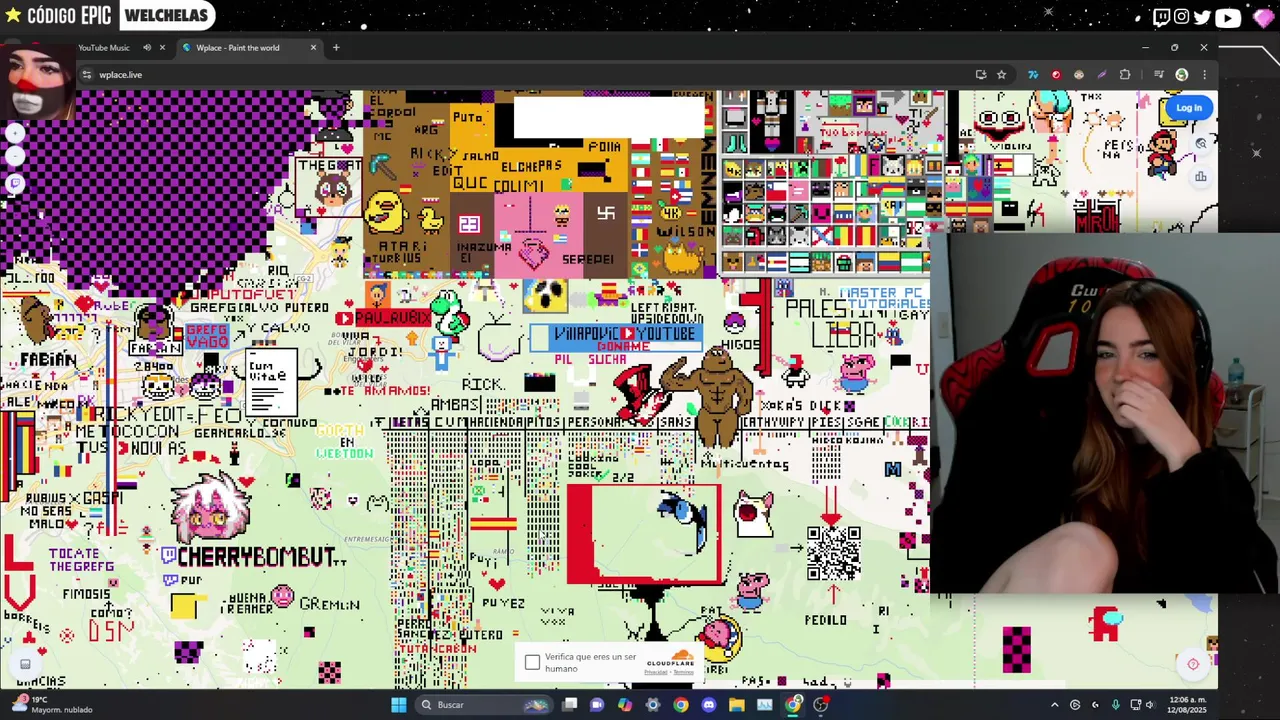
Task: Open Task View from the taskbar
Action: pyautogui.click(x=569, y=705)
